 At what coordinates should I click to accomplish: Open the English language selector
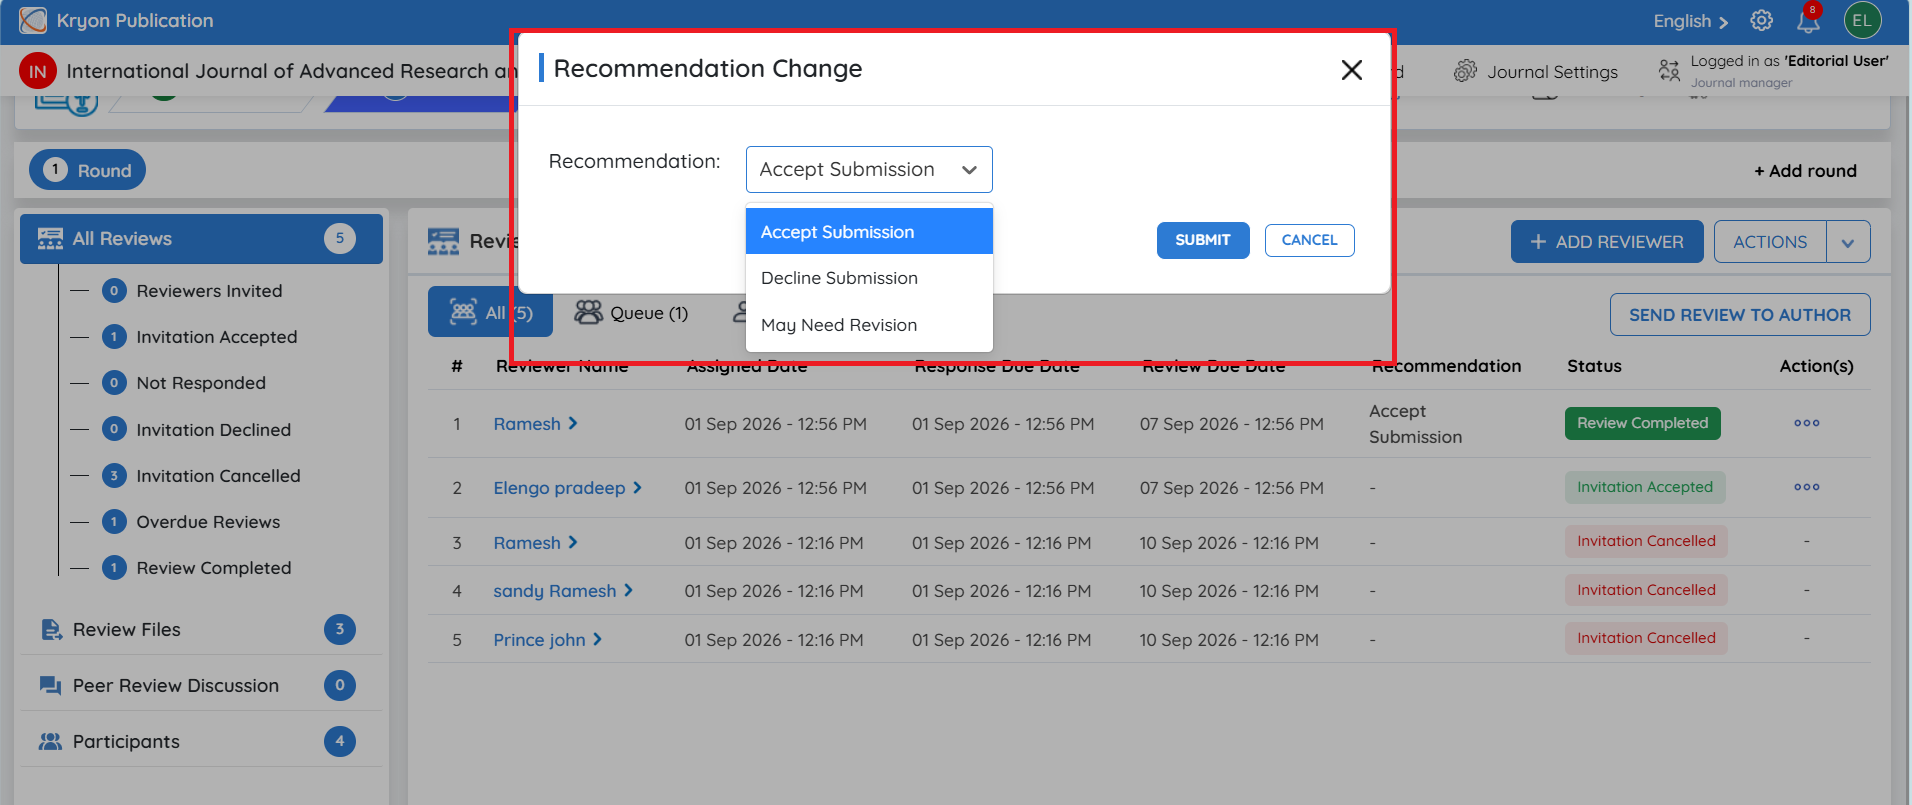(1690, 21)
